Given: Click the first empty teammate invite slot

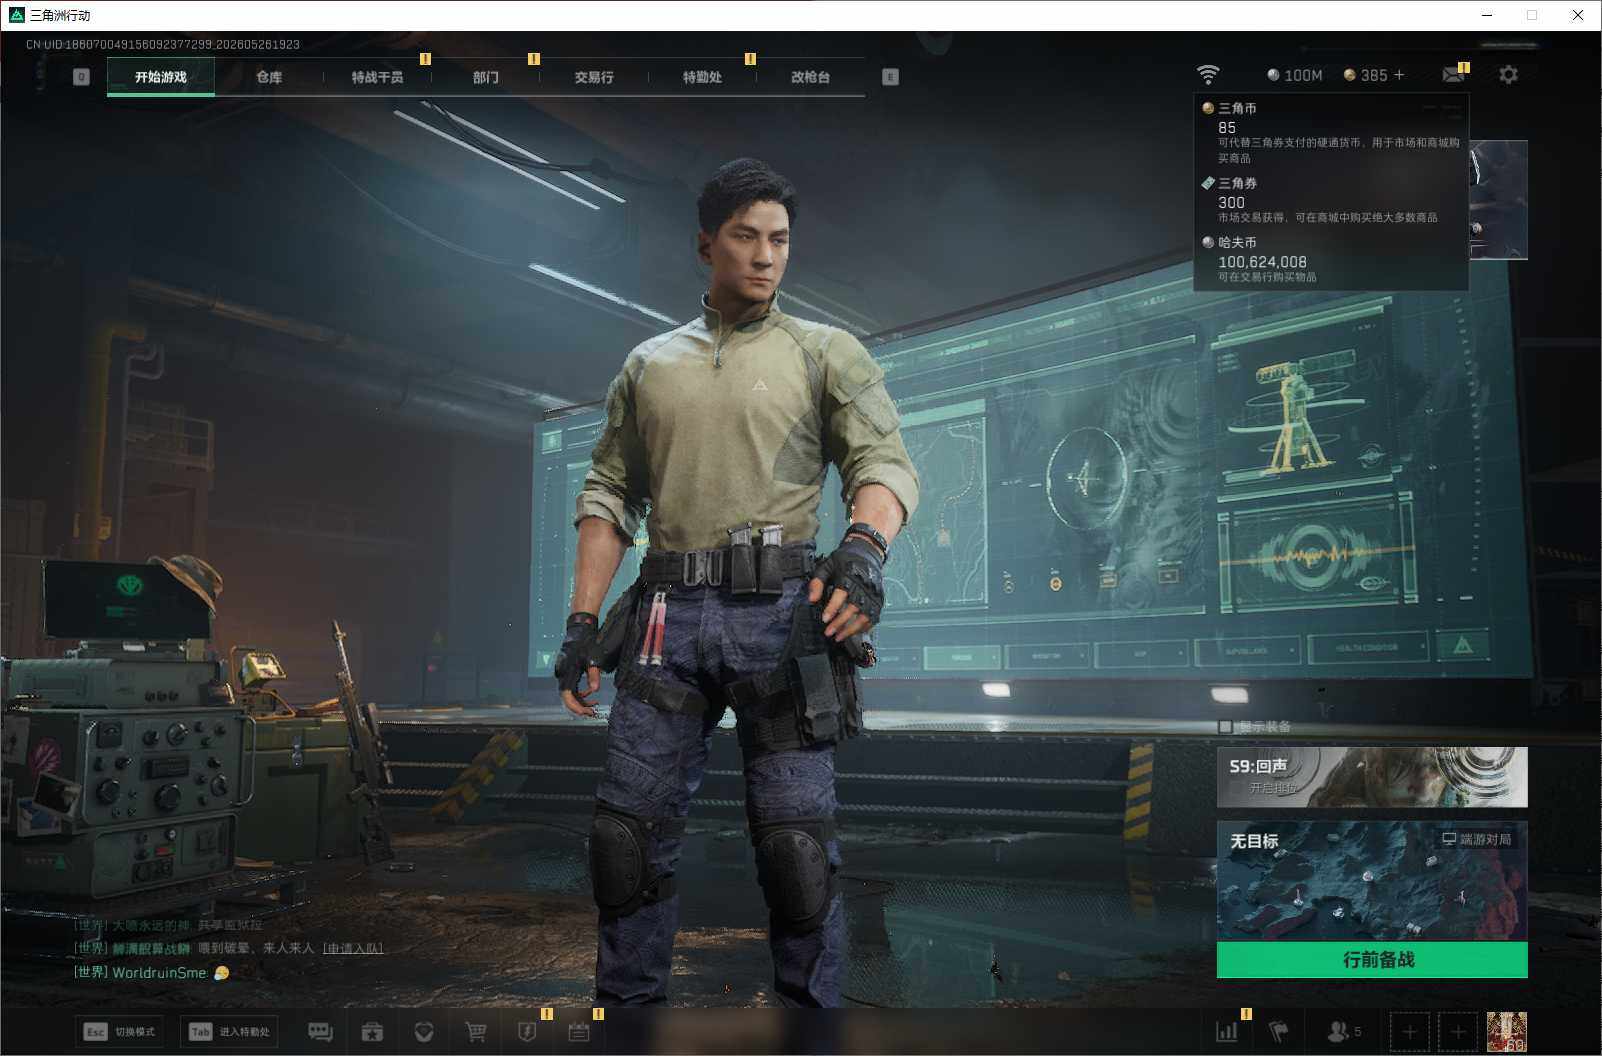Looking at the screenshot, I should point(1409,1032).
